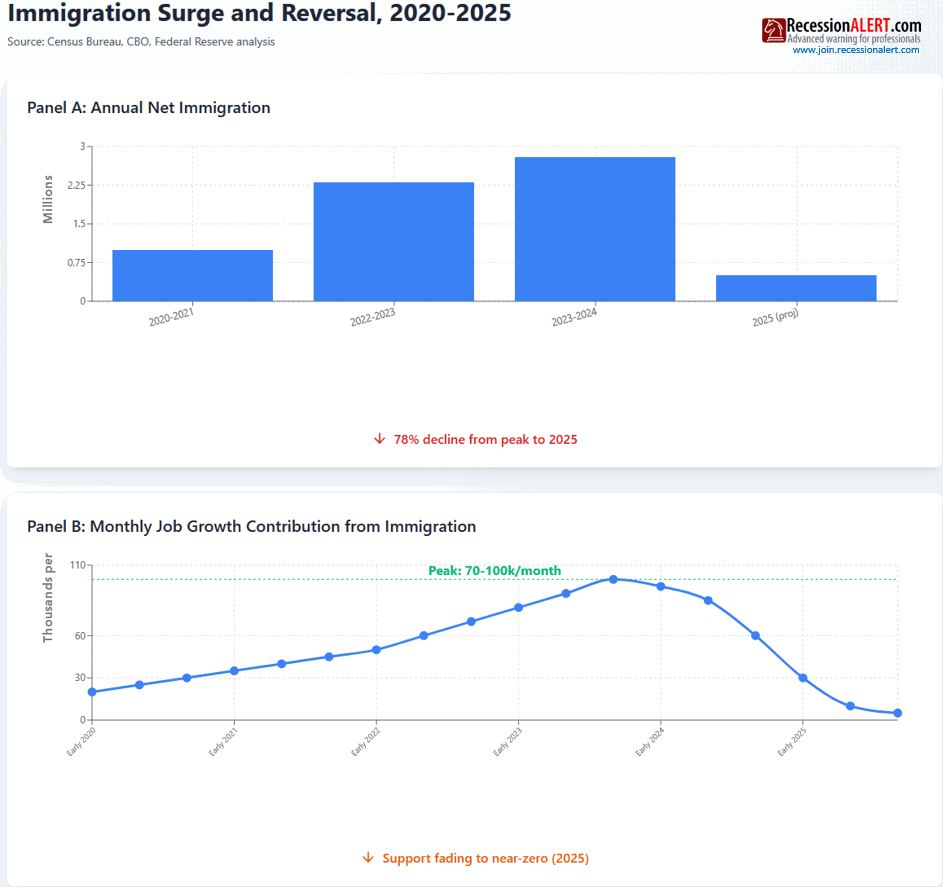Click the Early 2022 data point on line
The height and width of the screenshot is (887, 943).
376,650
